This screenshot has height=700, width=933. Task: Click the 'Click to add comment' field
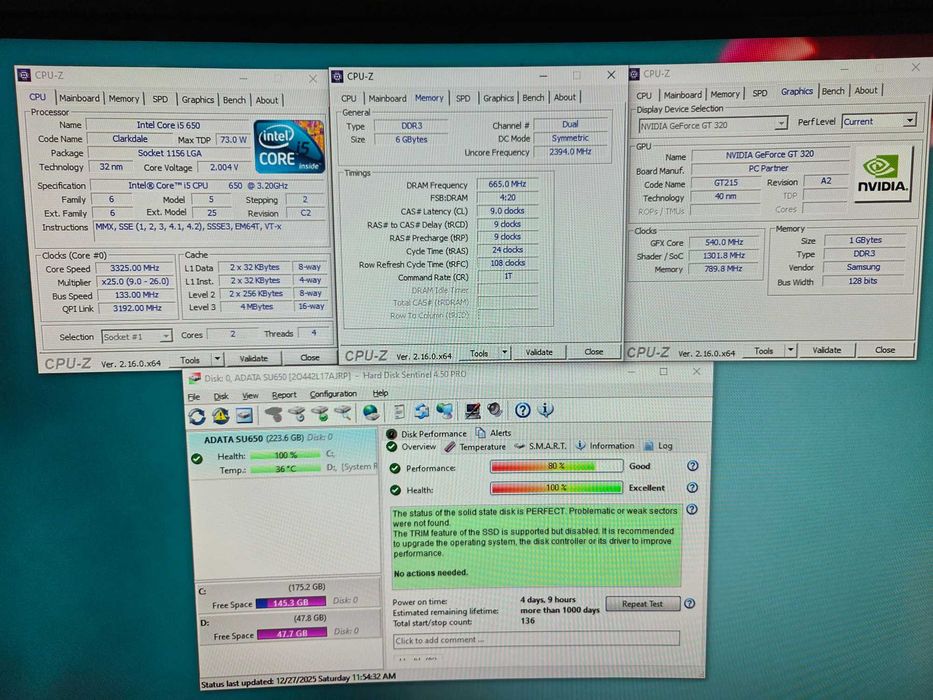tap(536, 640)
